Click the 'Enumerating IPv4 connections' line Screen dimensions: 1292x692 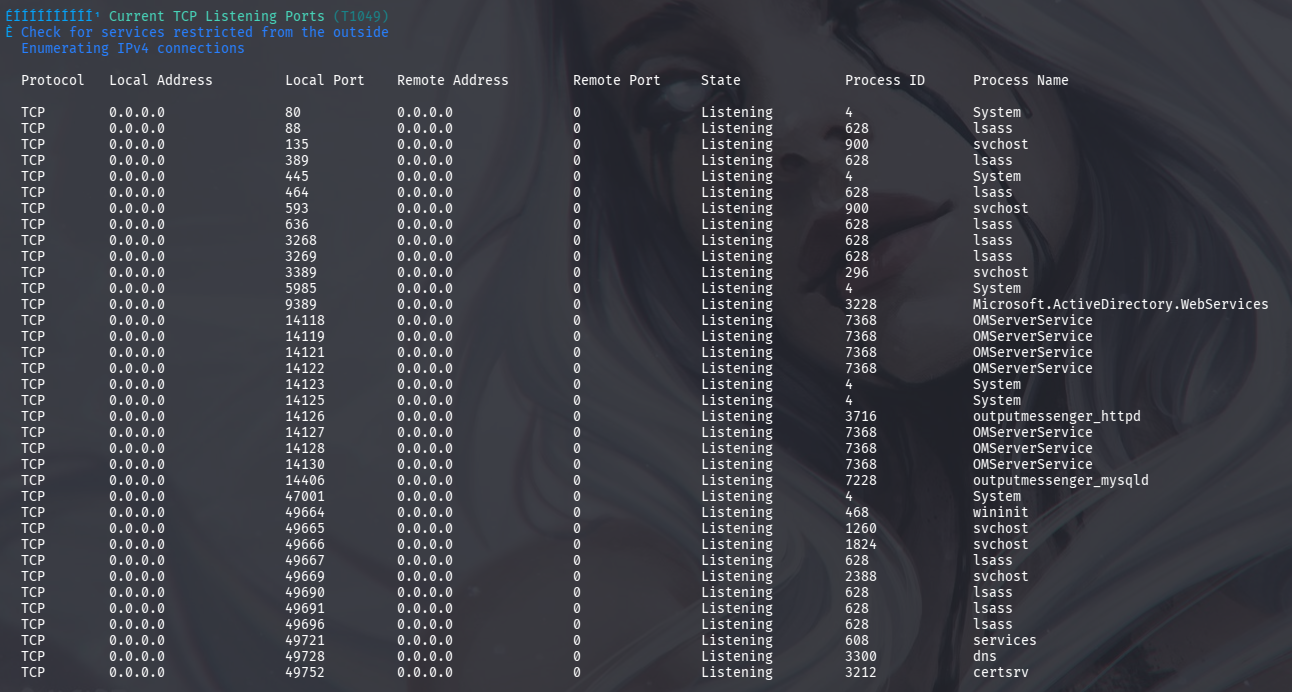(133, 48)
